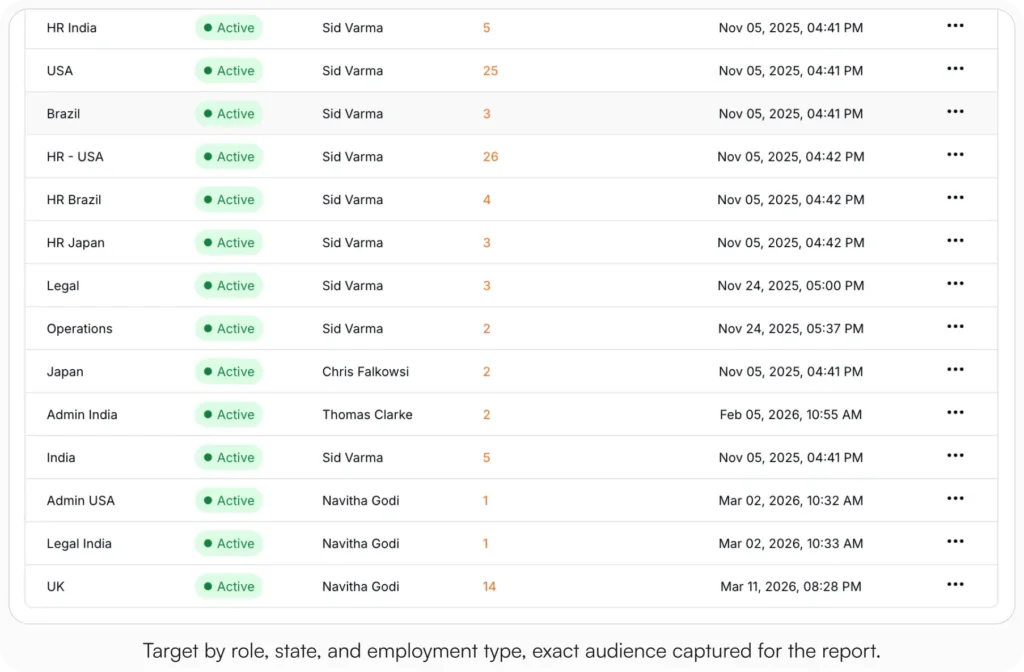Click the member count 25 for USA
The height and width of the screenshot is (672, 1024).
tap(490, 71)
